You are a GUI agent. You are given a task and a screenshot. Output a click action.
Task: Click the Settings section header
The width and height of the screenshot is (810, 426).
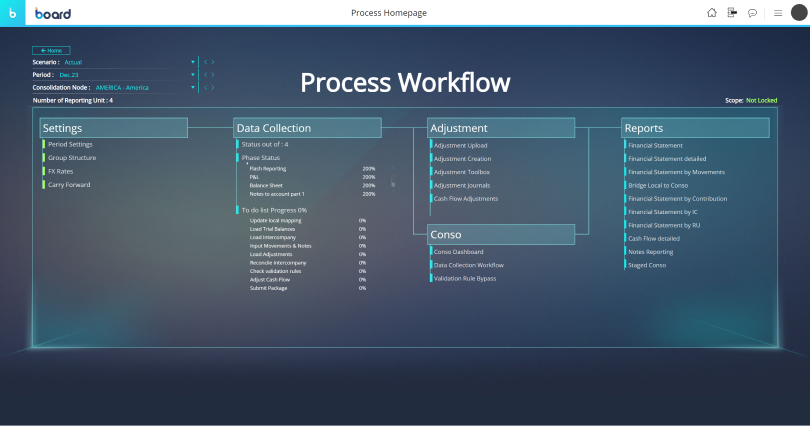[114, 128]
